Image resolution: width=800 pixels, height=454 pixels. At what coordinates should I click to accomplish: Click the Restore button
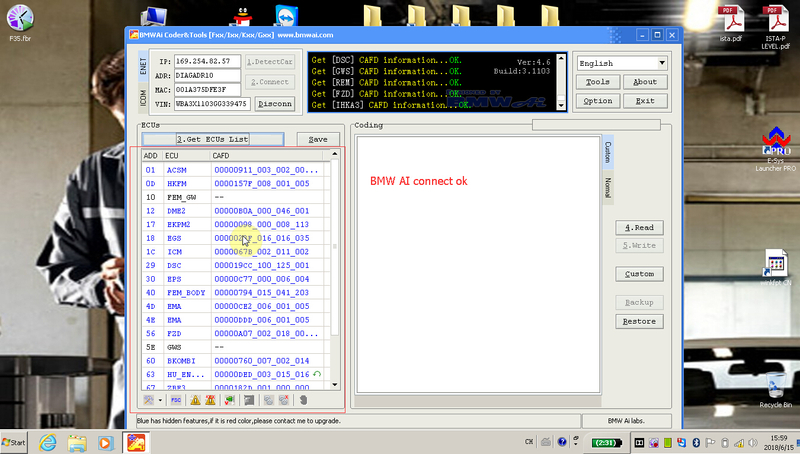coord(639,321)
